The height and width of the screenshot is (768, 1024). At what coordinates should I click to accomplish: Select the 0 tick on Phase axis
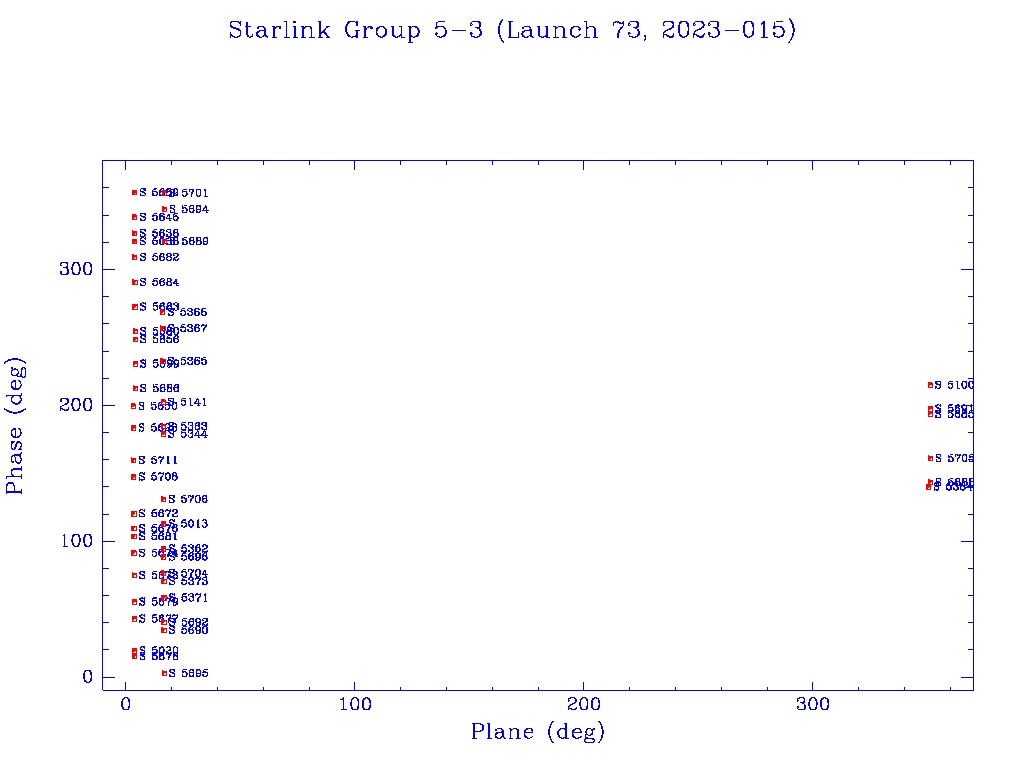click(x=88, y=677)
